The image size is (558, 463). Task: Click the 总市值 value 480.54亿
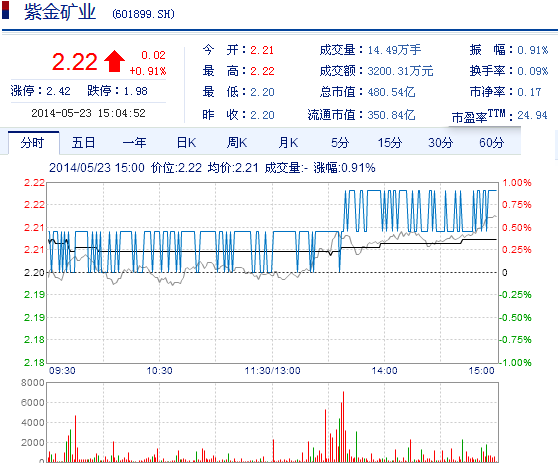[391, 92]
